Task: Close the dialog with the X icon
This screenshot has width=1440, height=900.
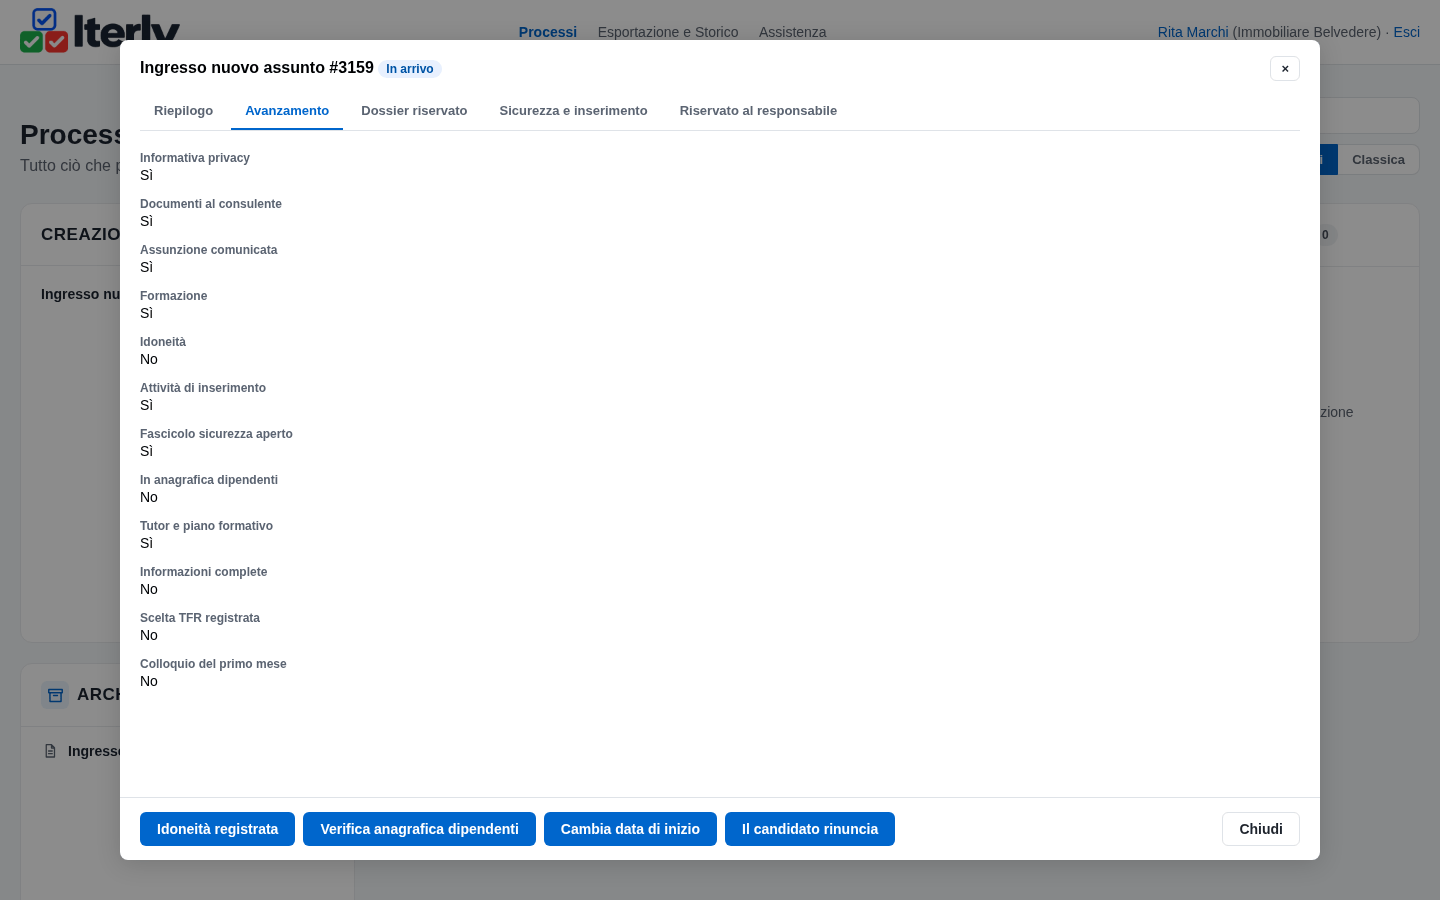Action: click(1285, 68)
